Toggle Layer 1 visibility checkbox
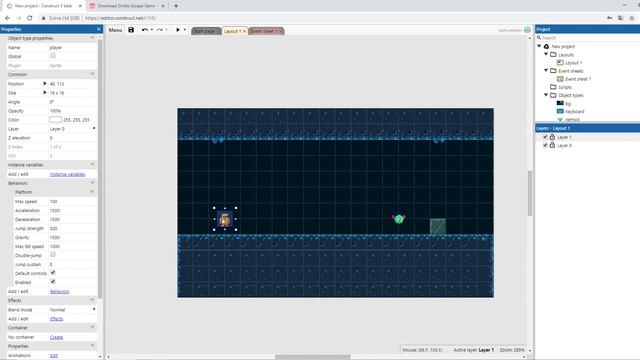The width and height of the screenshot is (640, 360). 545,137
